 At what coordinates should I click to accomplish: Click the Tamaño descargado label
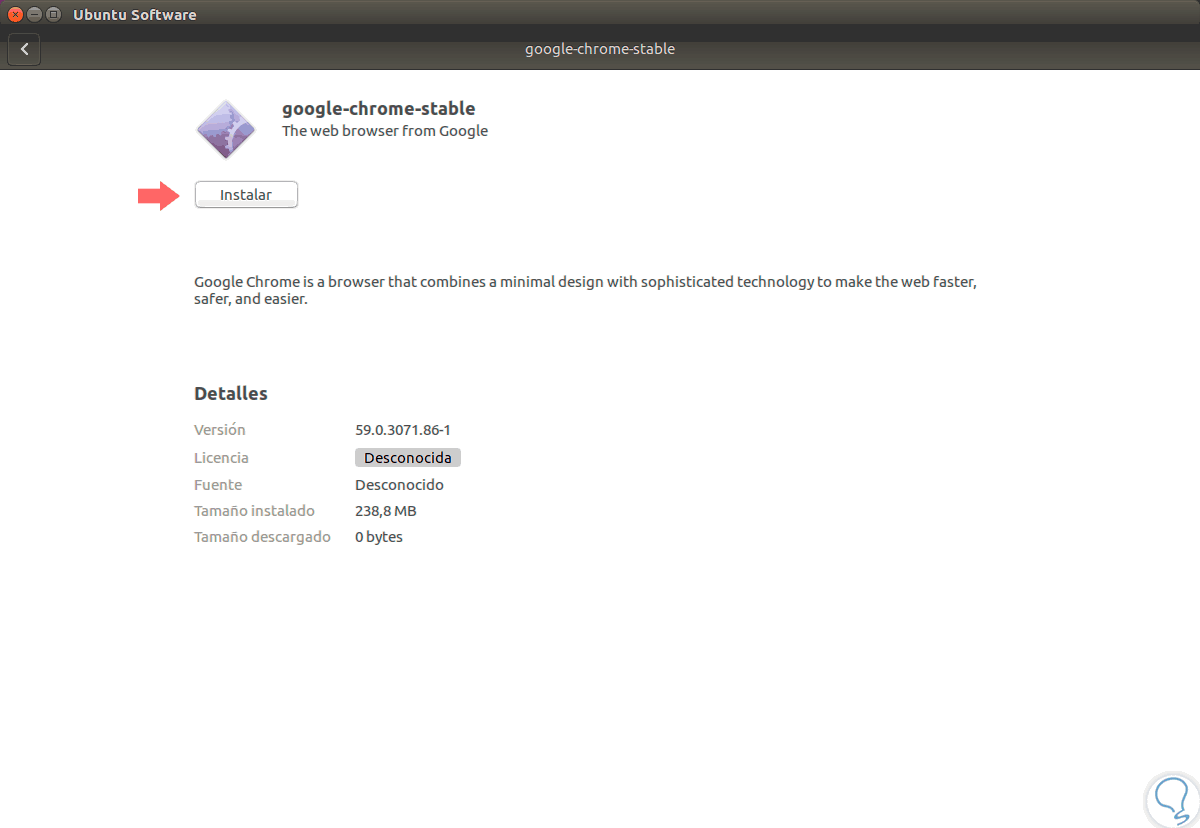262,537
